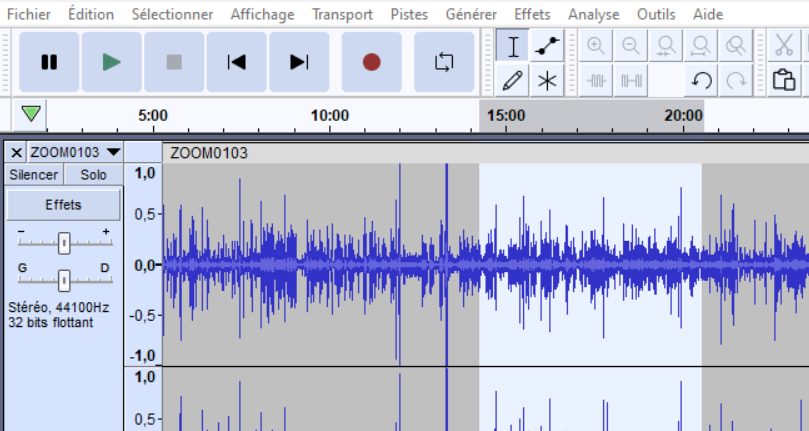Click the 10:00 mark on the timeline ruler
809x431 pixels.
click(330, 115)
